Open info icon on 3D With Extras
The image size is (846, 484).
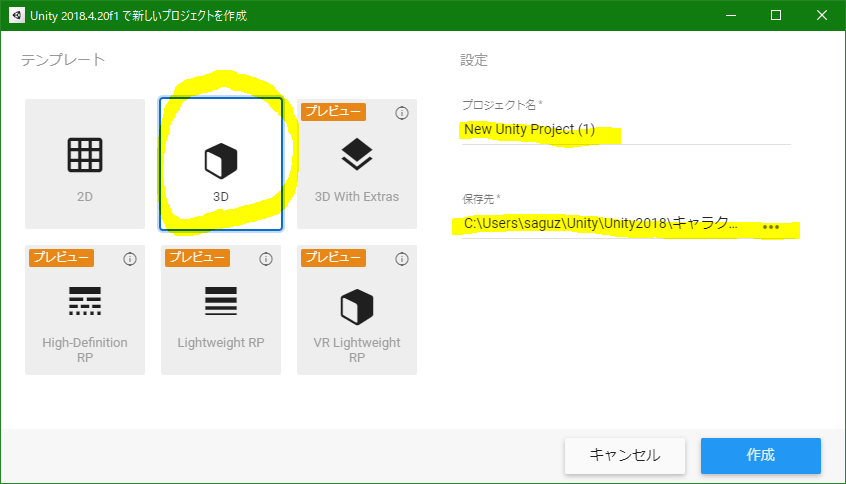(x=401, y=113)
